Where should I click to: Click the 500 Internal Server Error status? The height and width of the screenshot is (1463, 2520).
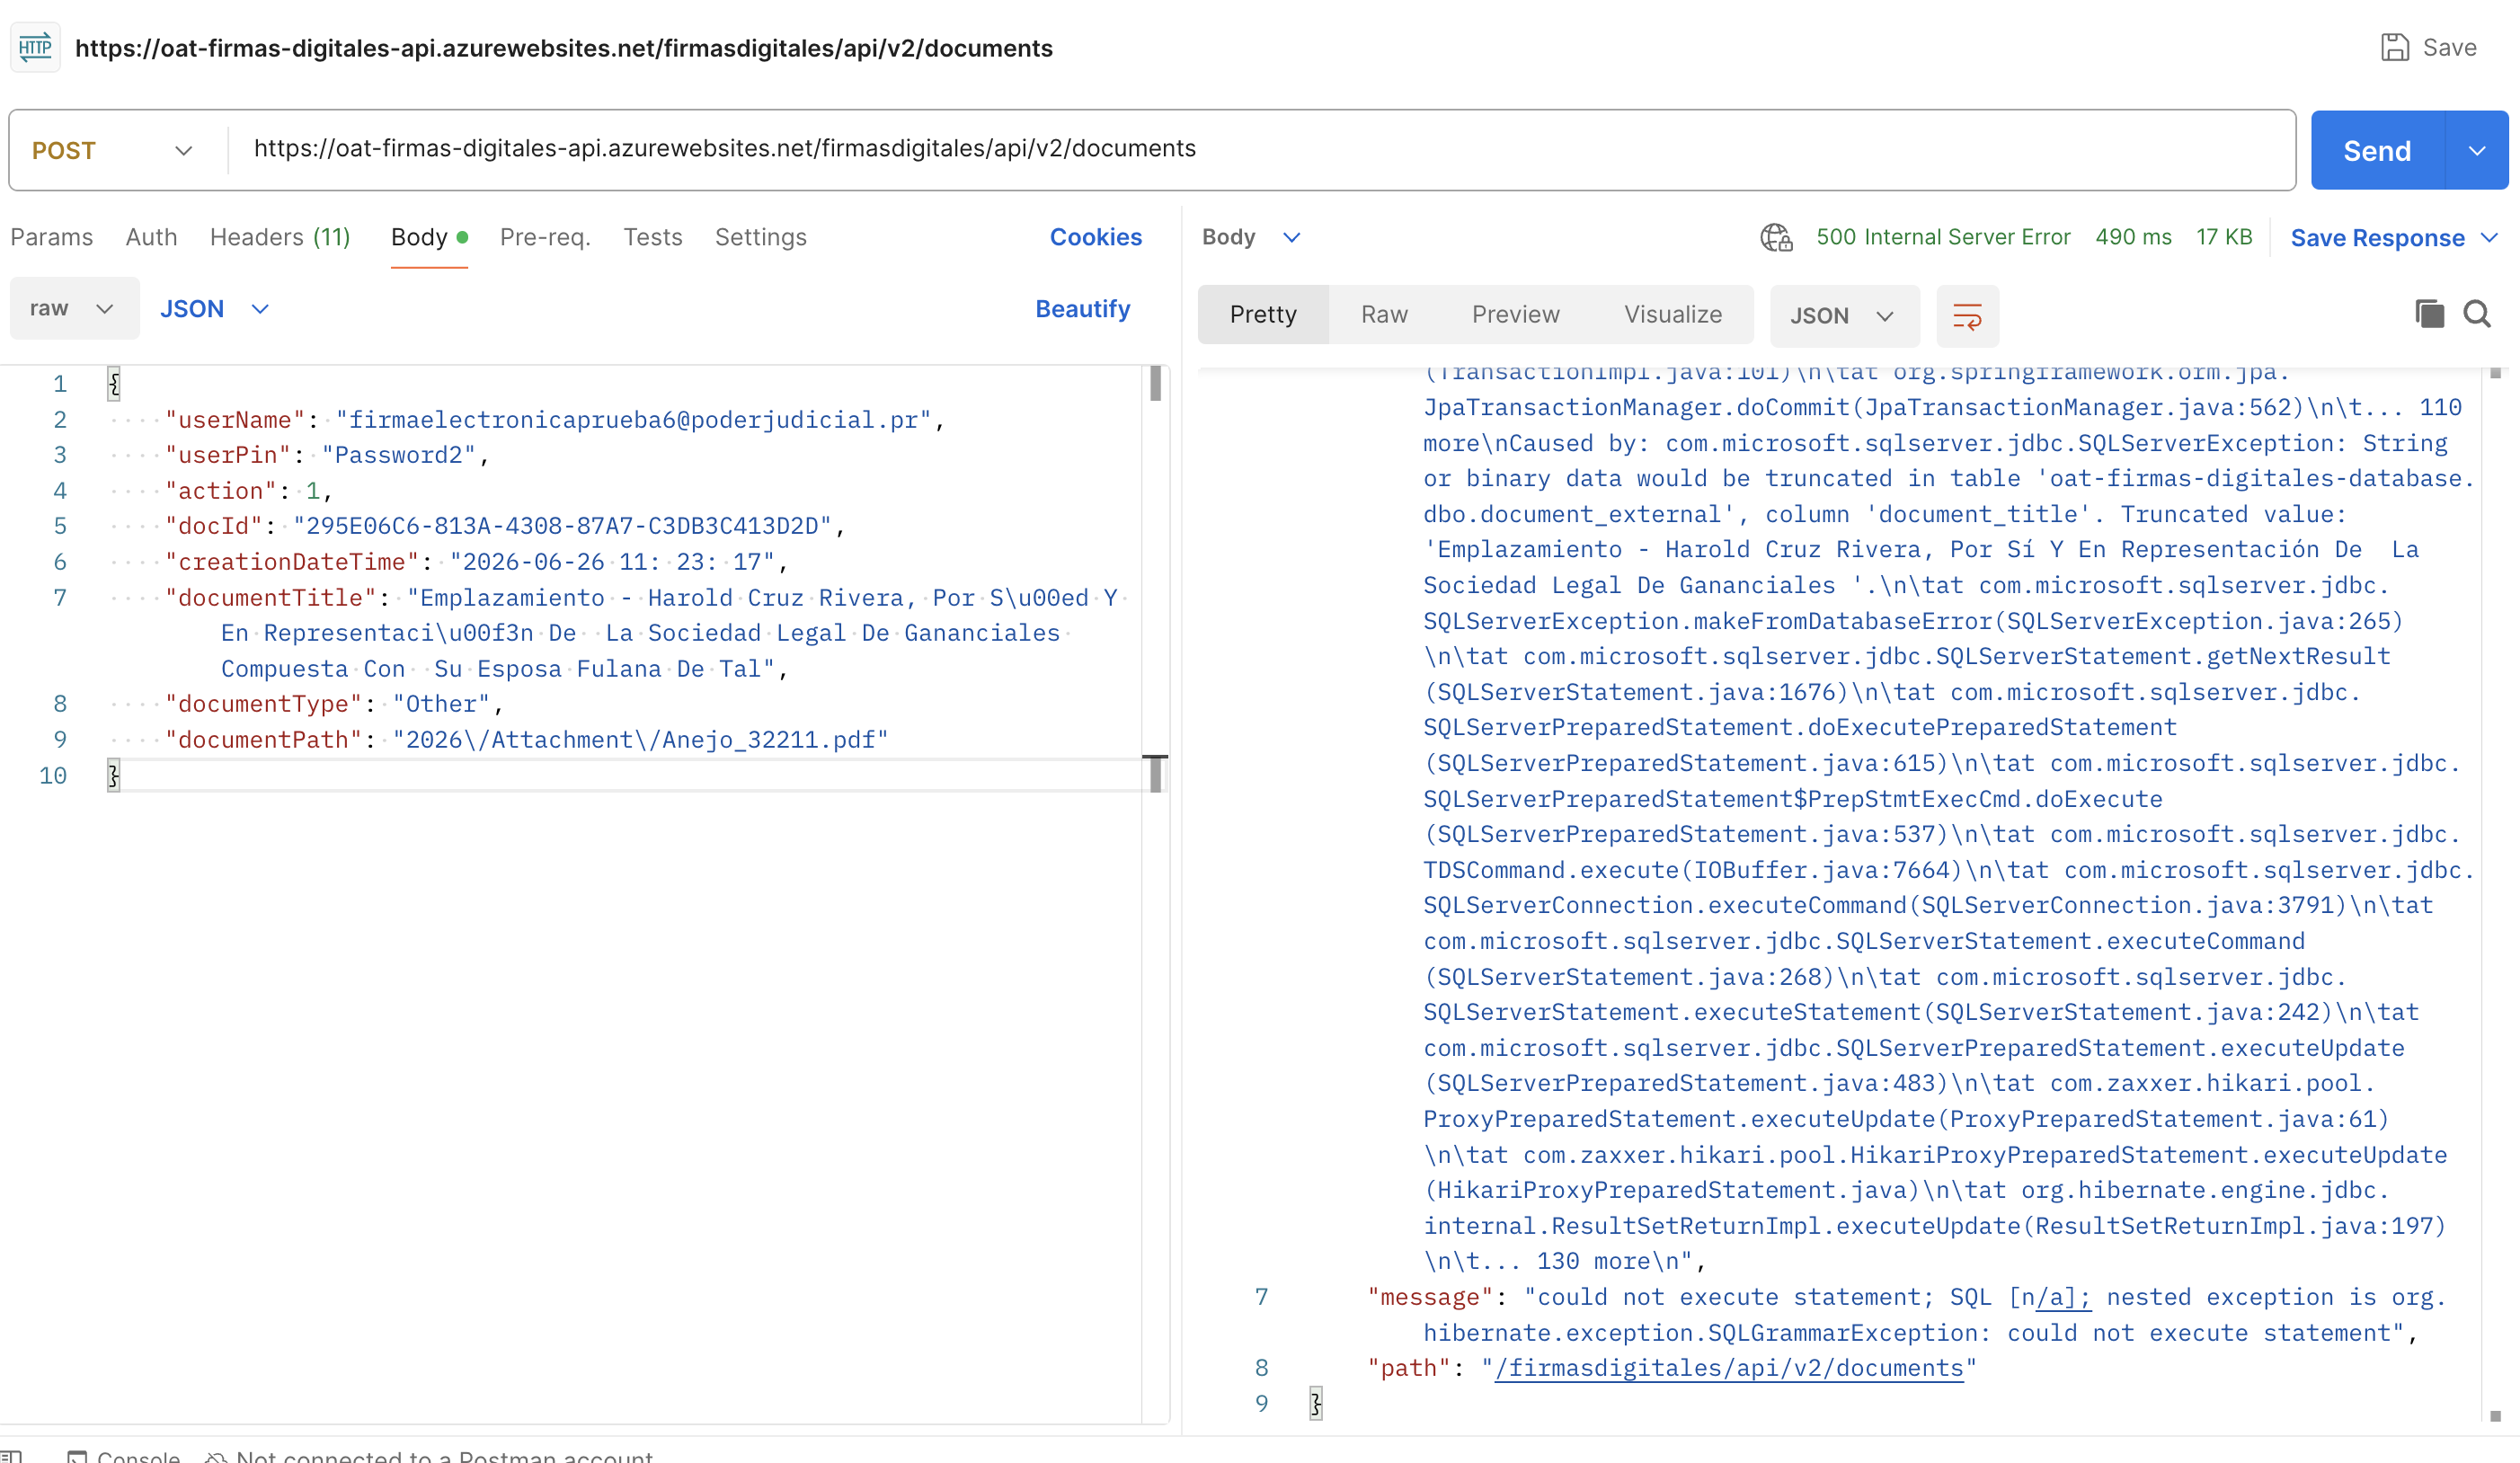[x=1942, y=237]
